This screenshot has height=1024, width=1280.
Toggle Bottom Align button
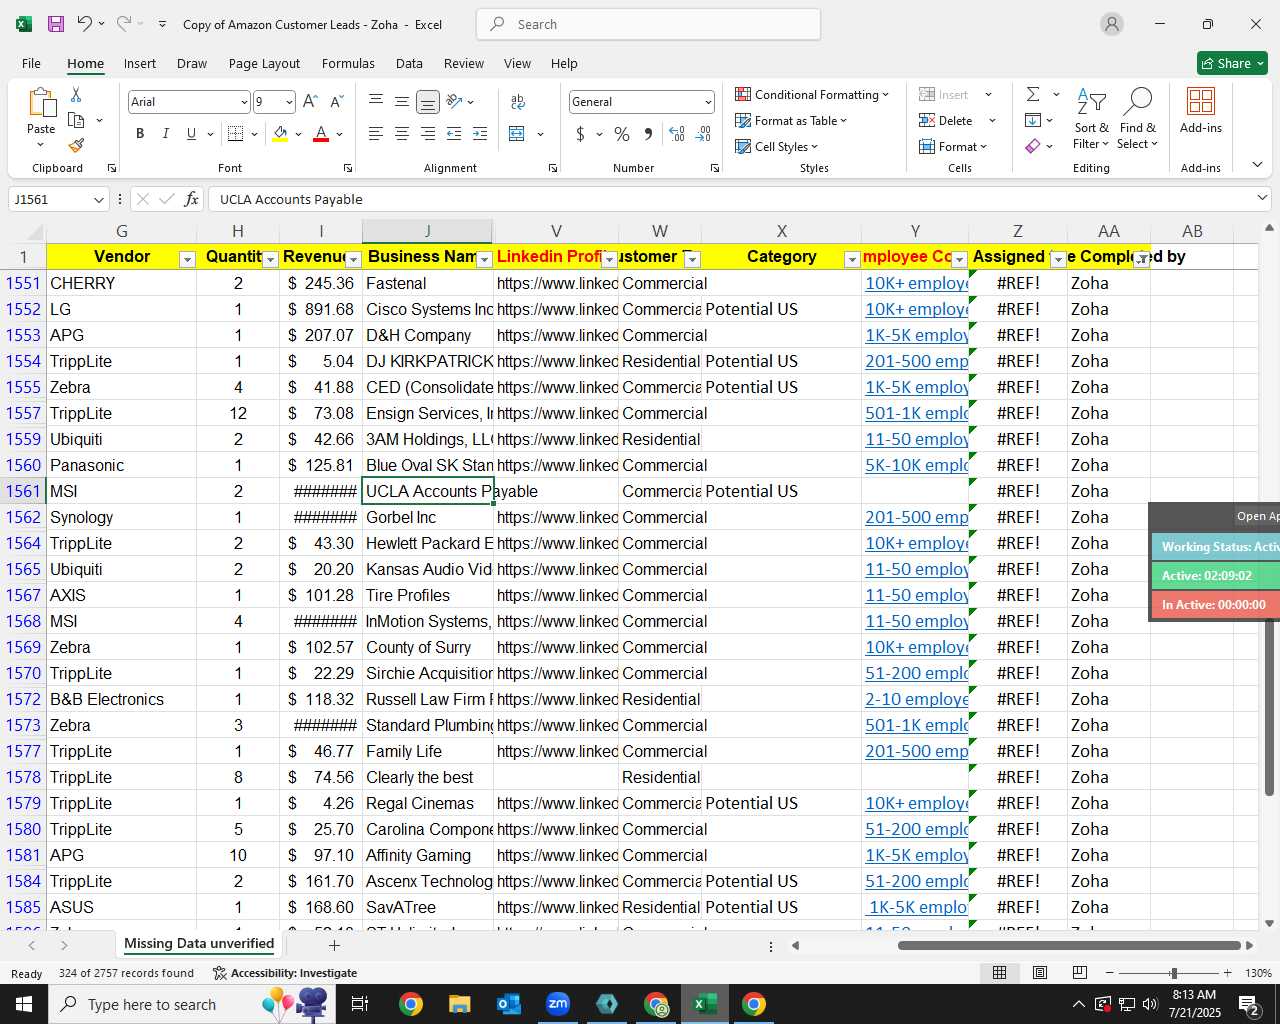point(428,102)
